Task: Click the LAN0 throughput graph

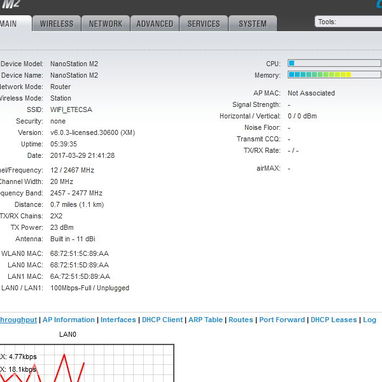Action: click(x=87, y=363)
